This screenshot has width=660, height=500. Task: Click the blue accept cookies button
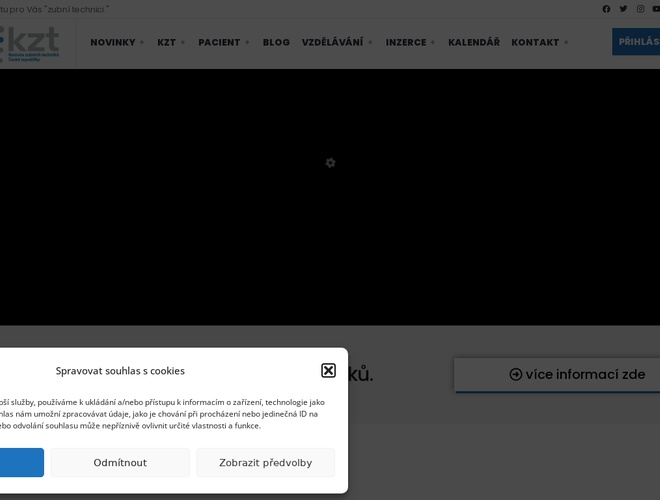[x=20, y=463]
